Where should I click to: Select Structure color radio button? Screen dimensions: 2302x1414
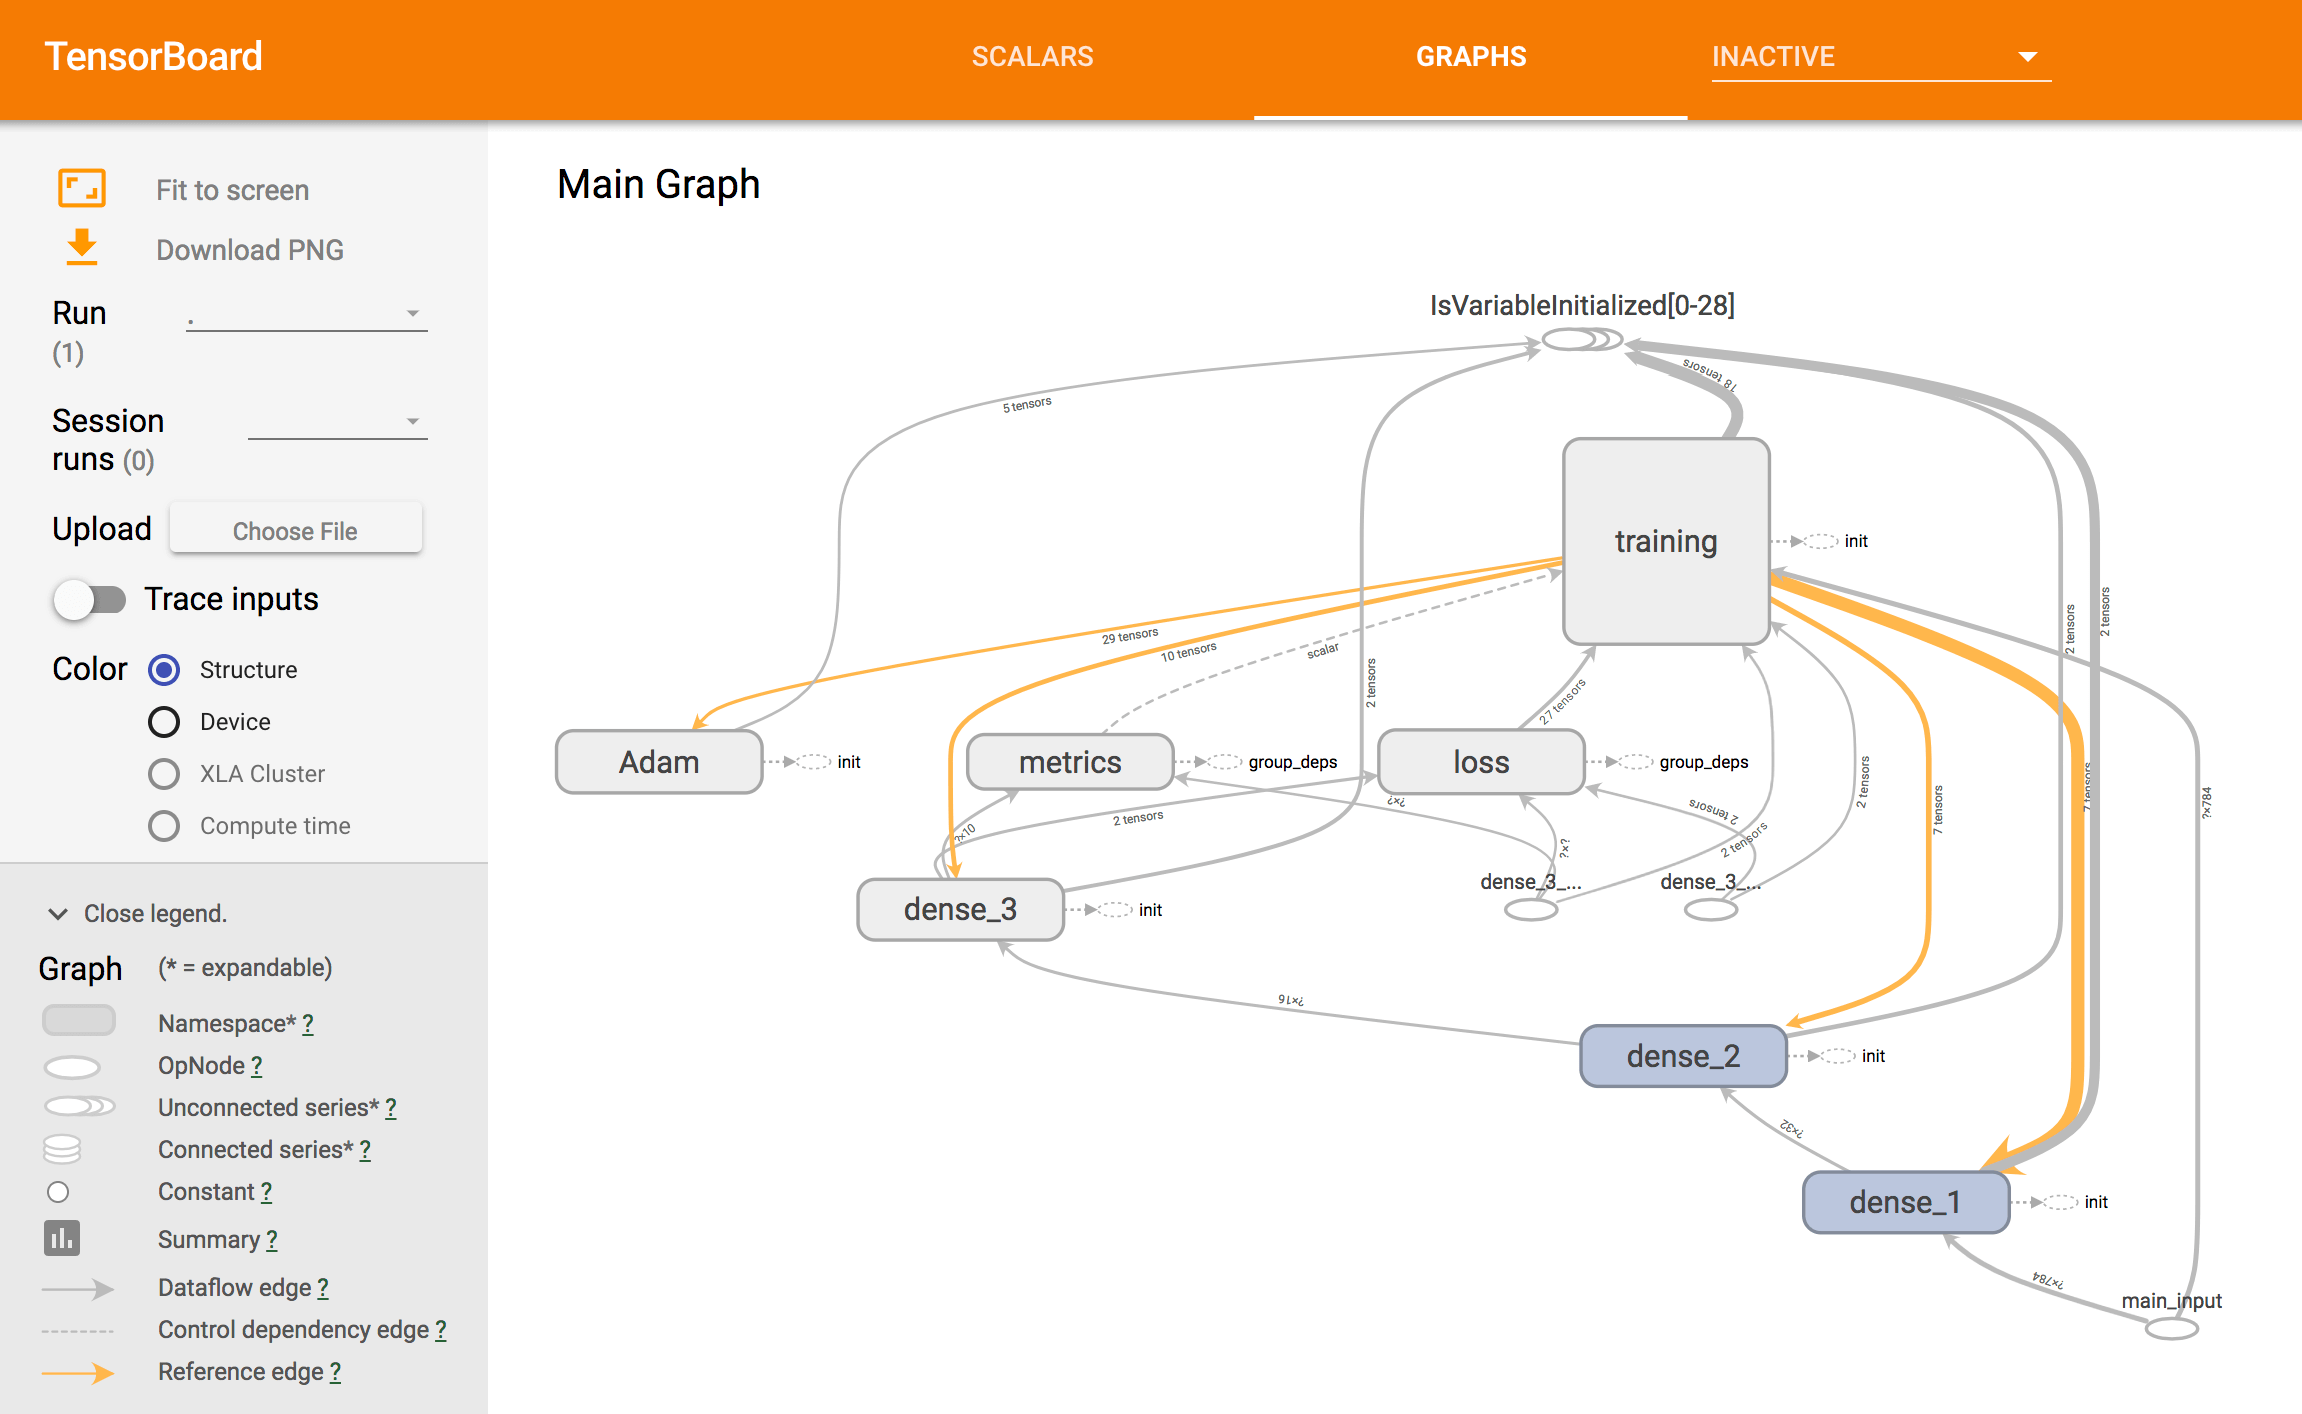[x=164, y=670]
